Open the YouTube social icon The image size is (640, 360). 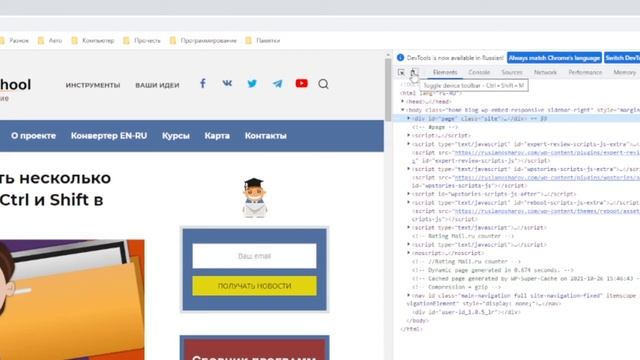click(x=302, y=83)
